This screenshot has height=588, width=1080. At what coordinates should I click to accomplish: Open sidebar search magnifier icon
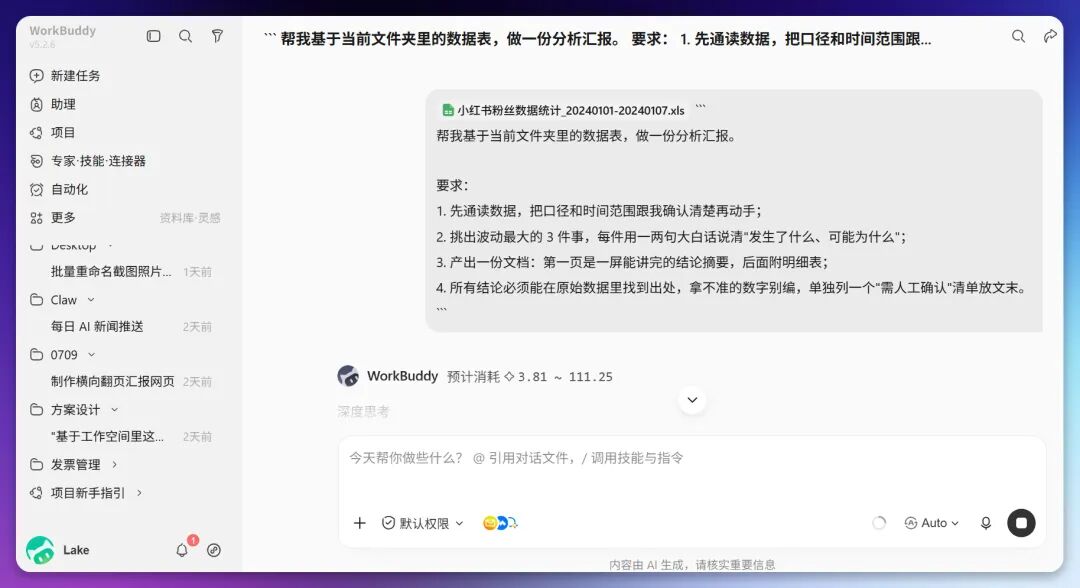point(185,36)
